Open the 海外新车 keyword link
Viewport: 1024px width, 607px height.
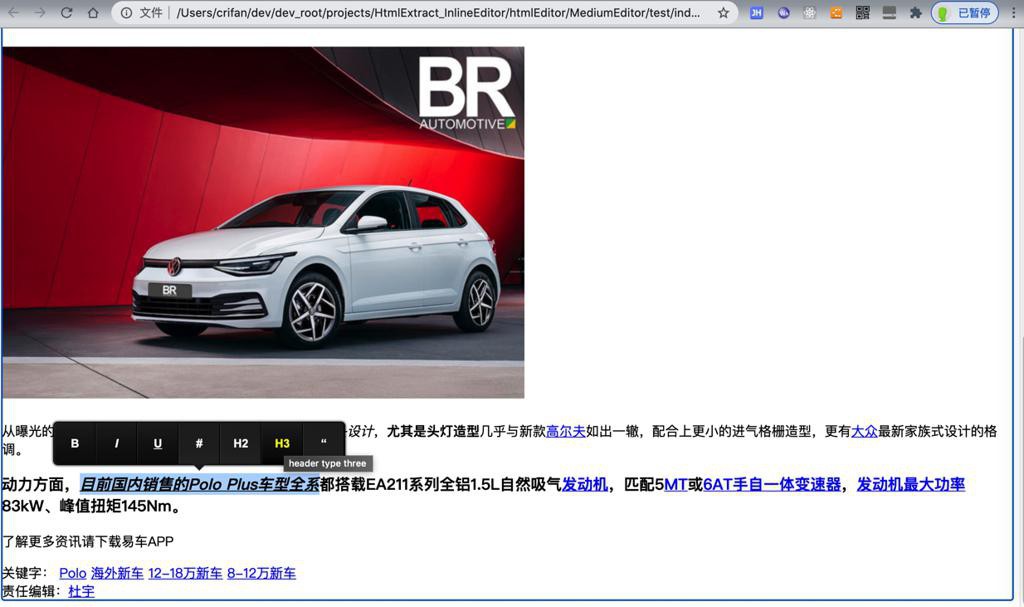(x=117, y=574)
